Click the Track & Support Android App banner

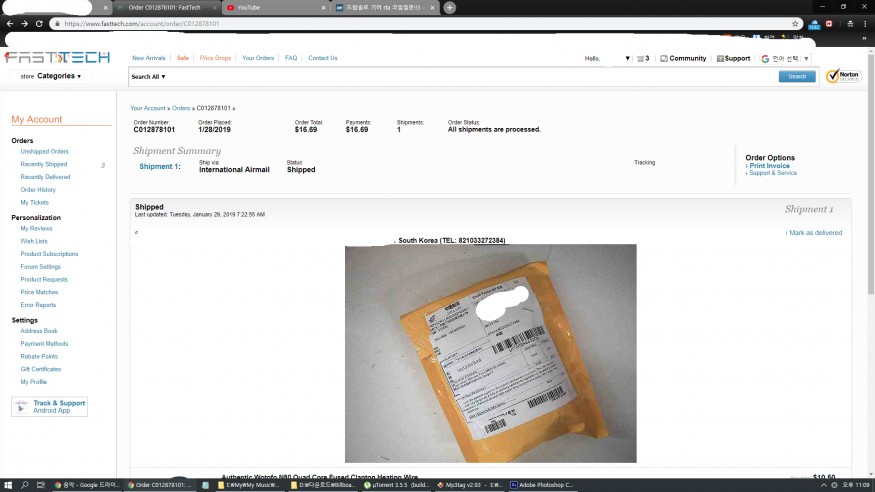[49, 407]
